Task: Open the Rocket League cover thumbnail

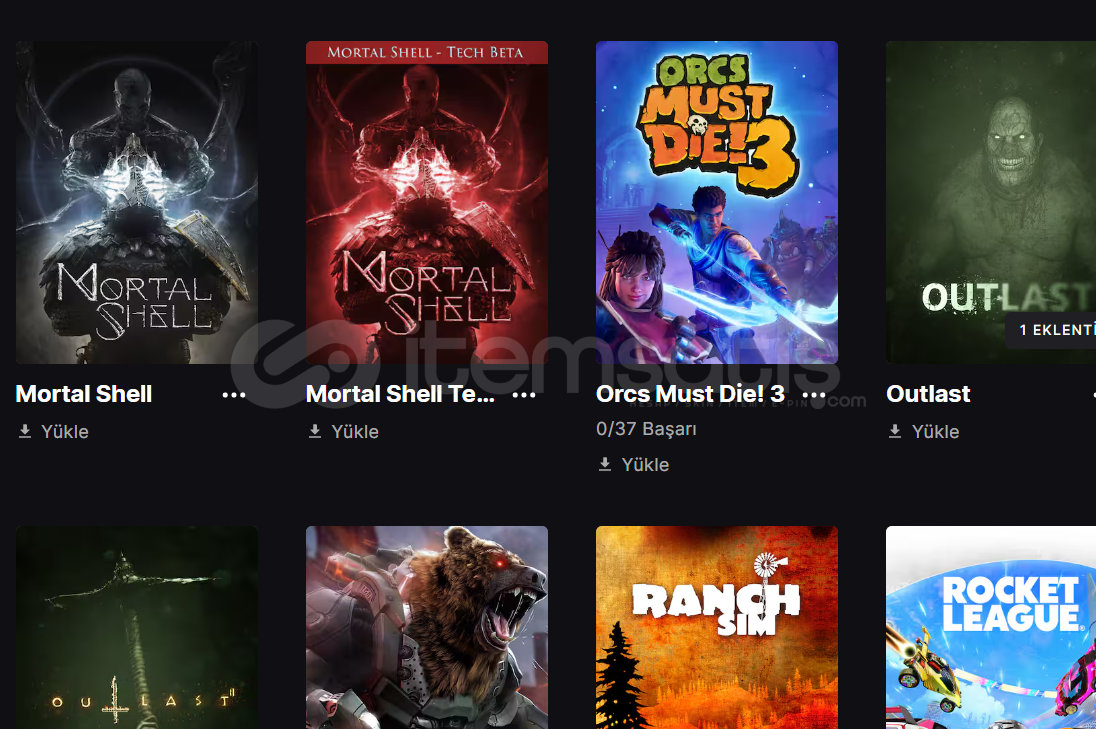Action: pyautogui.click(x=991, y=628)
